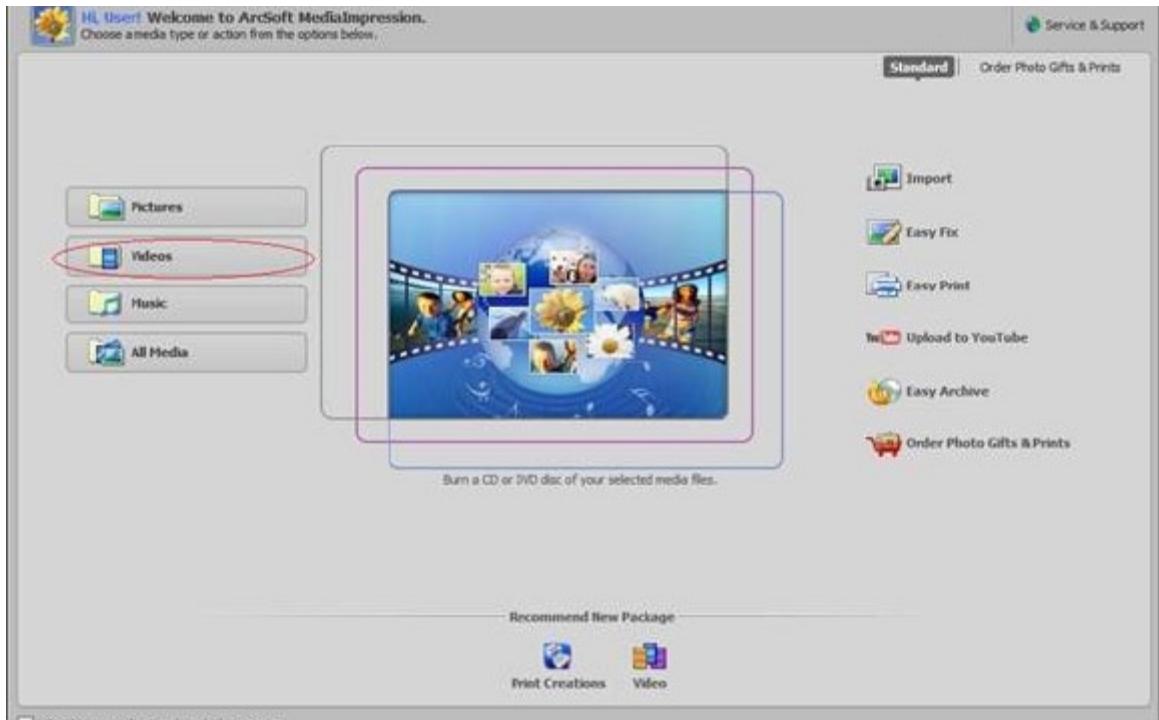Click the Easy Print text label

click(938, 285)
